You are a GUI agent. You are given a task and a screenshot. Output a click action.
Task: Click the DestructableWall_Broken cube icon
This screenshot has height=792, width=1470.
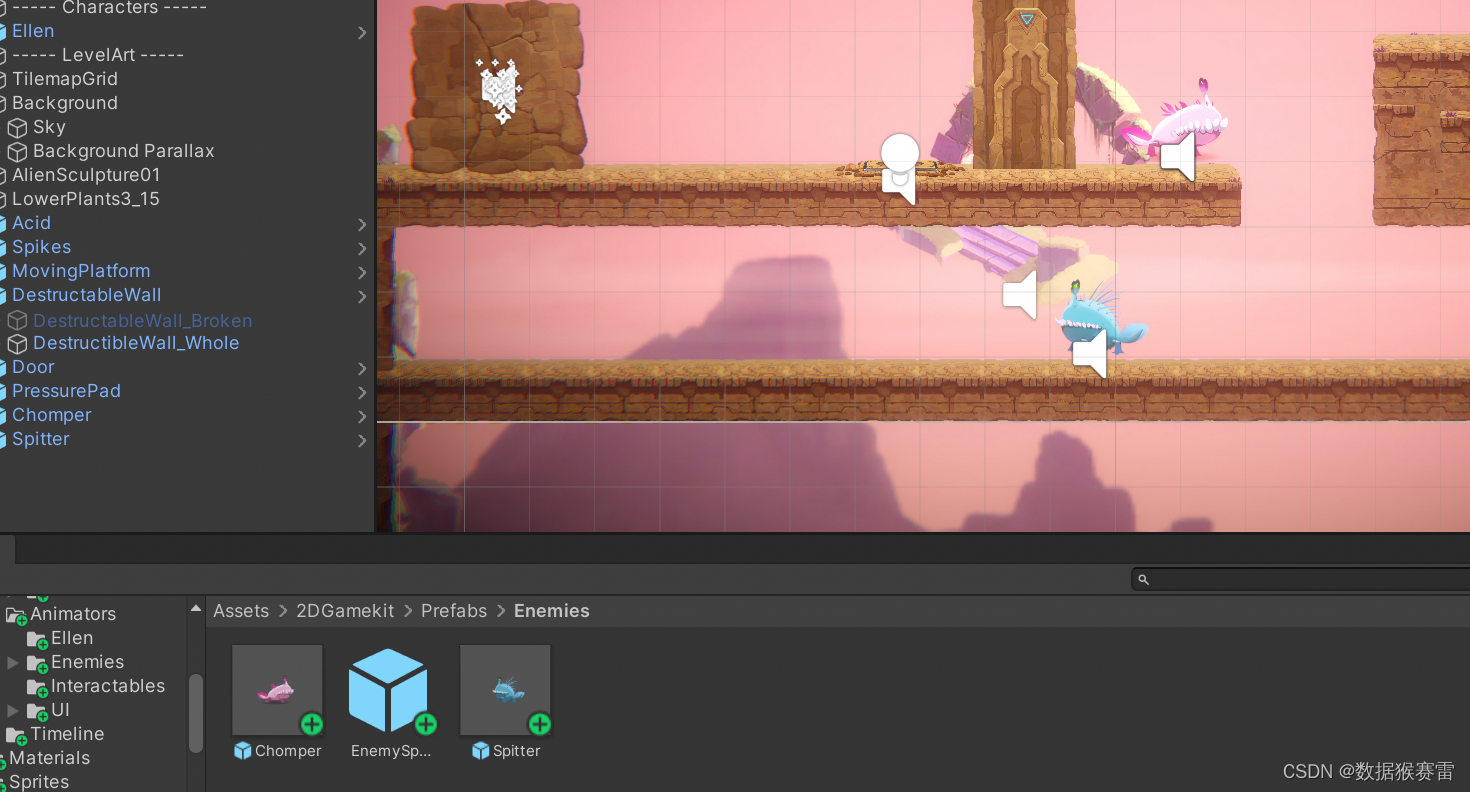(17, 320)
